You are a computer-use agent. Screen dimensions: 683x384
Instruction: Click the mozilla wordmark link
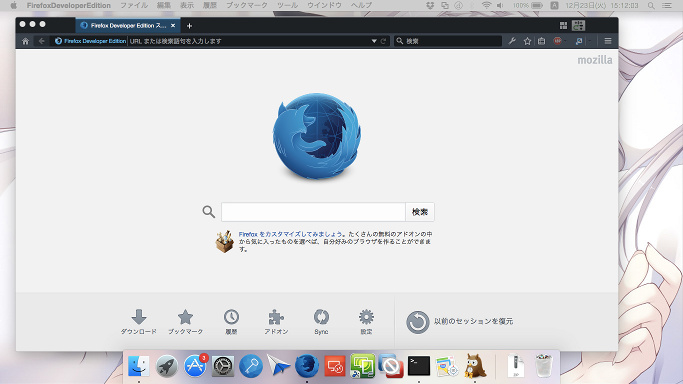tap(595, 60)
